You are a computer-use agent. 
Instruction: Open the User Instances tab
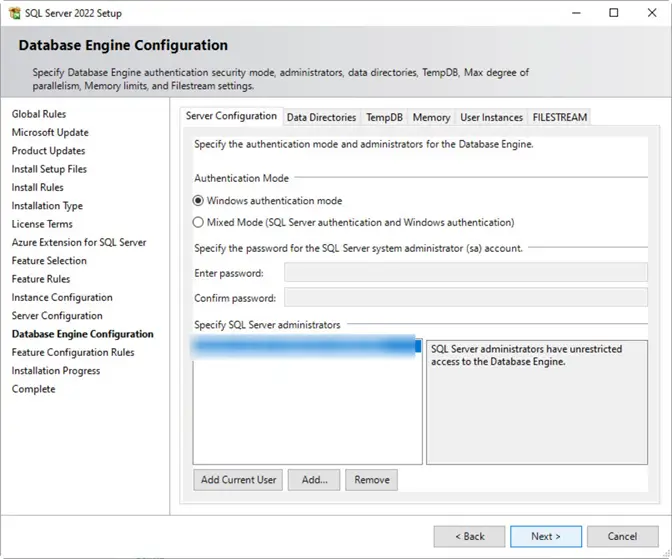pyautogui.click(x=491, y=117)
